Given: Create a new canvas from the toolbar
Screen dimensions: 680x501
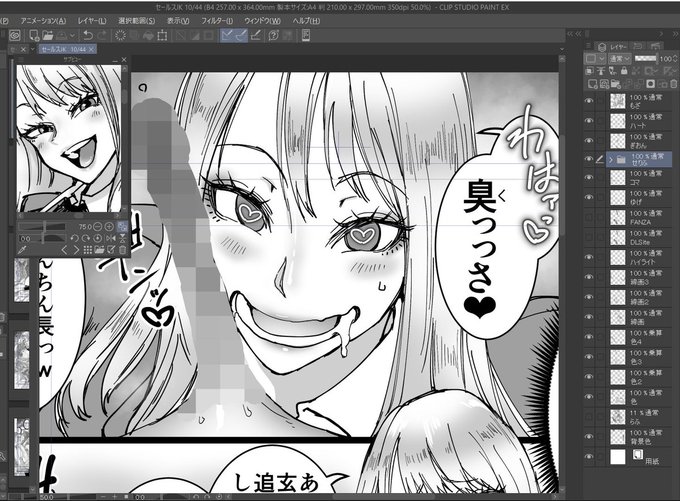Looking at the screenshot, I should point(34,36).
